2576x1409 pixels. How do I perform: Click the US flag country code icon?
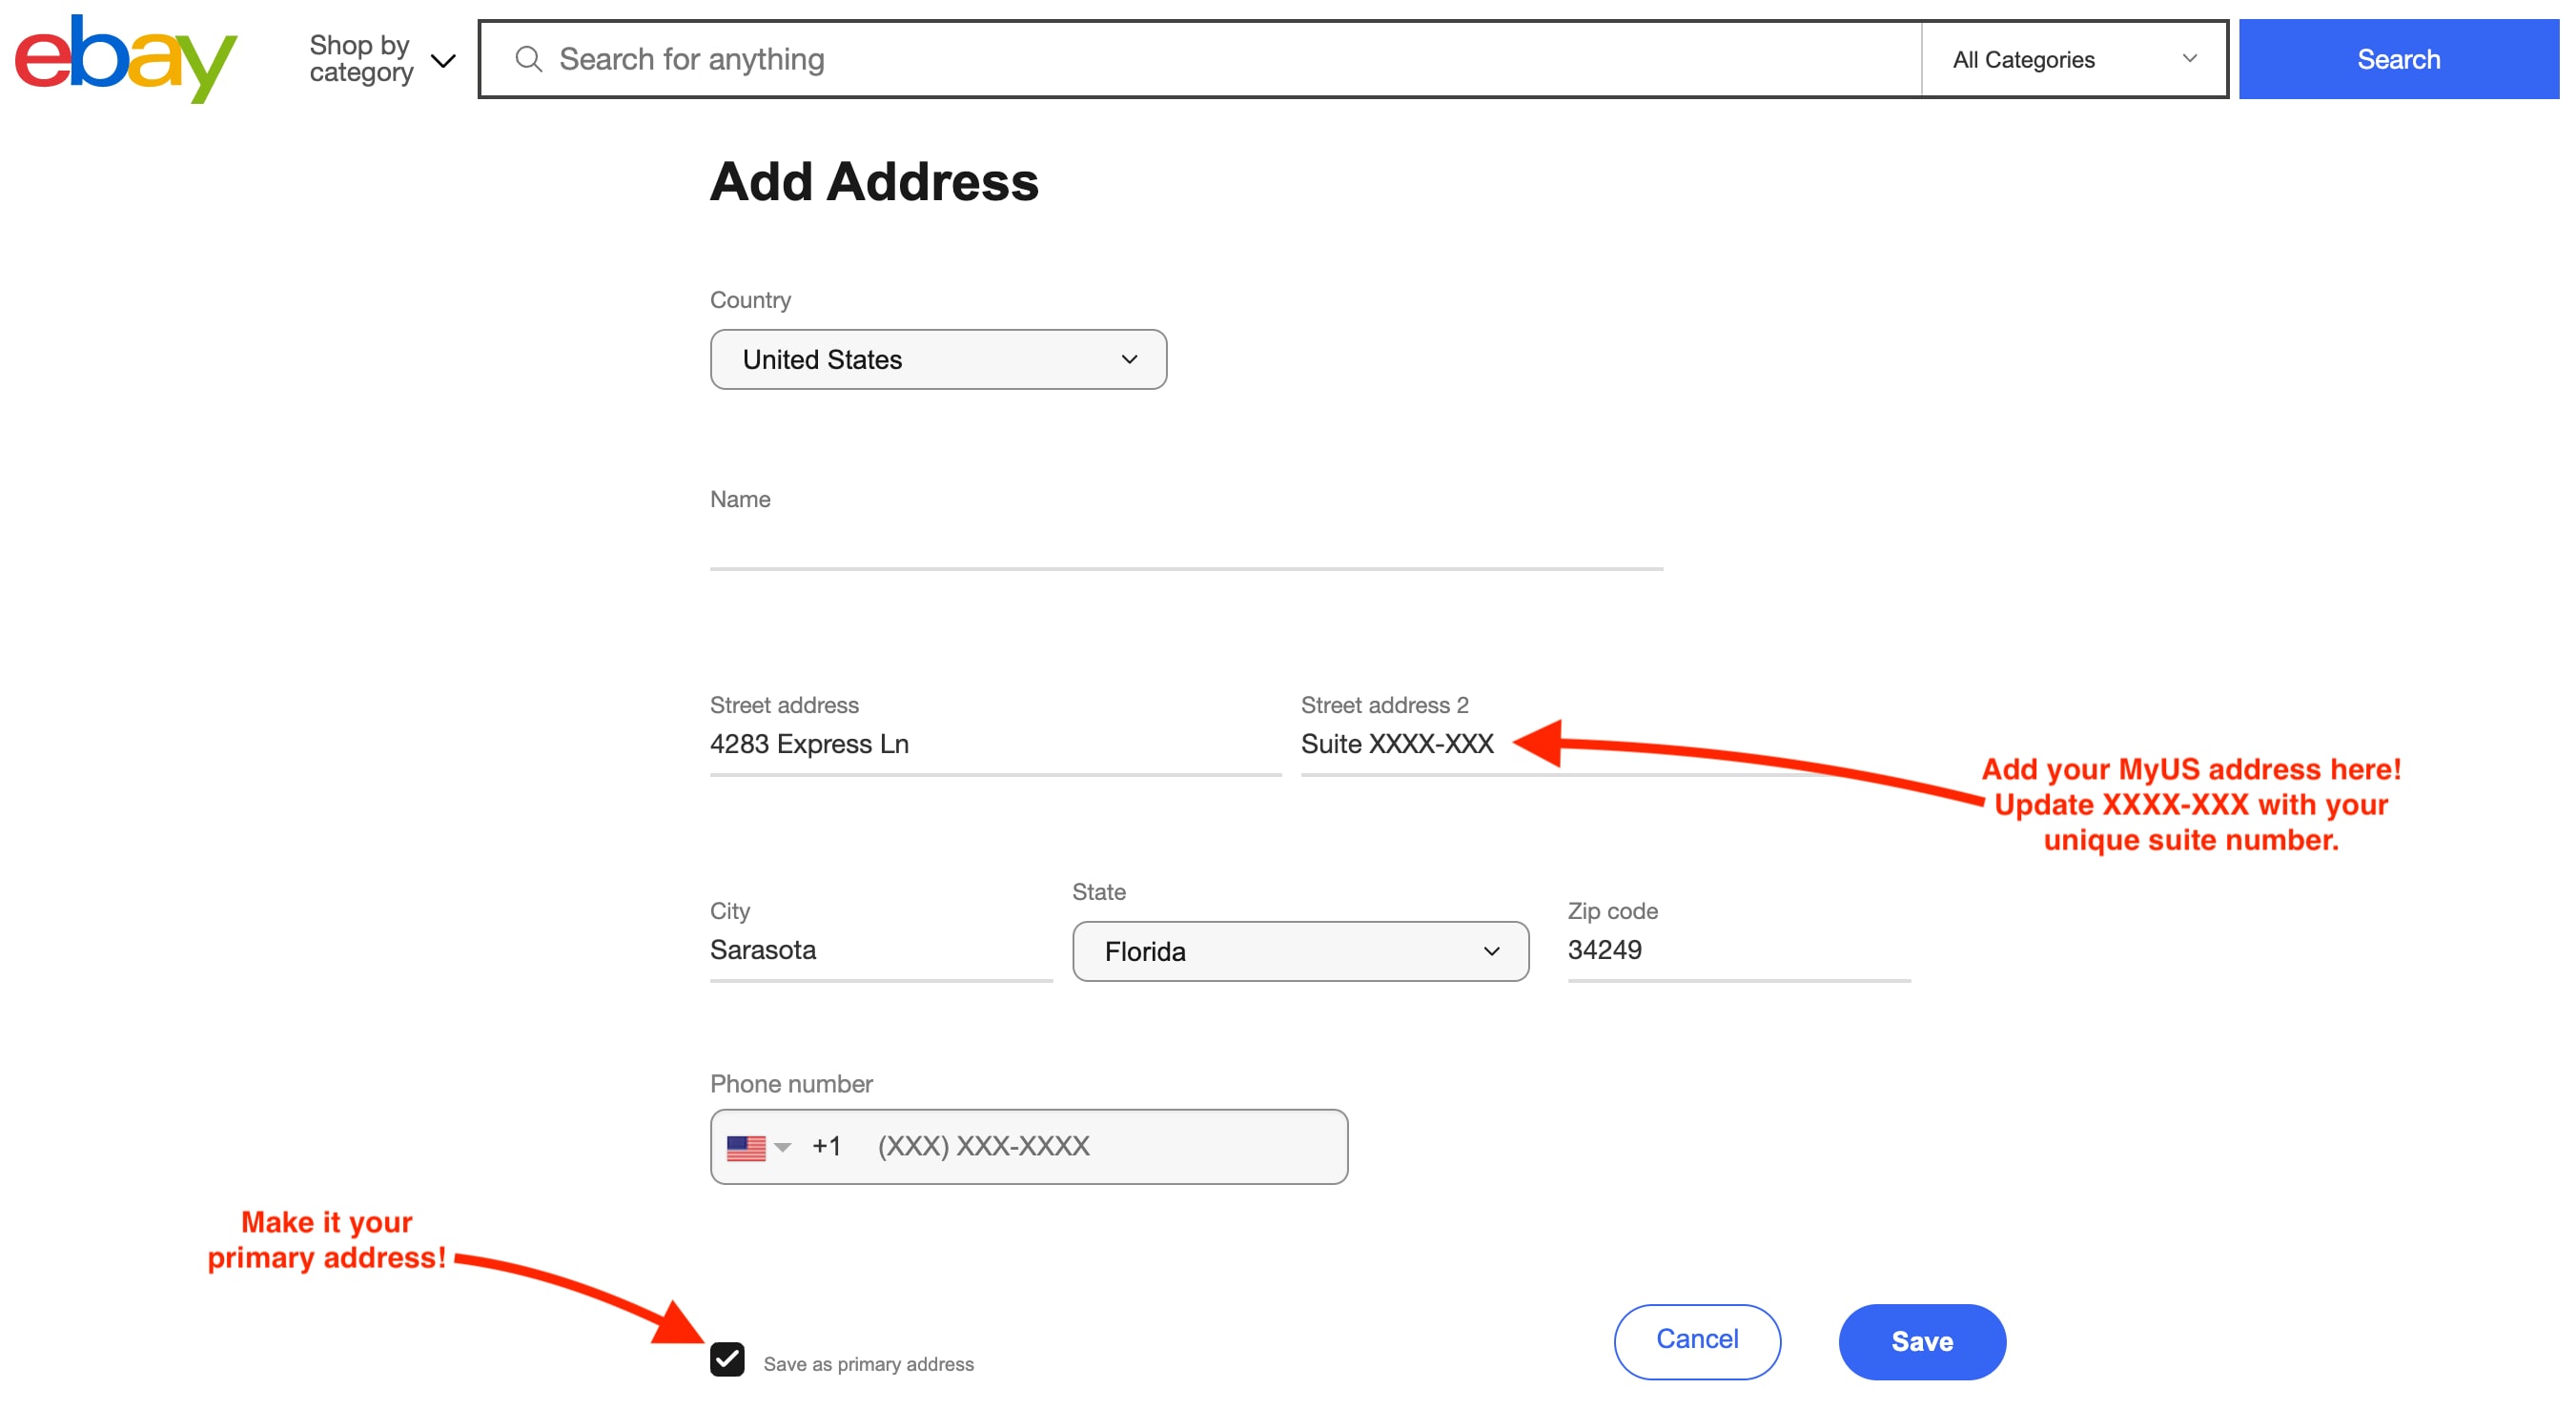coord(746,1147)
